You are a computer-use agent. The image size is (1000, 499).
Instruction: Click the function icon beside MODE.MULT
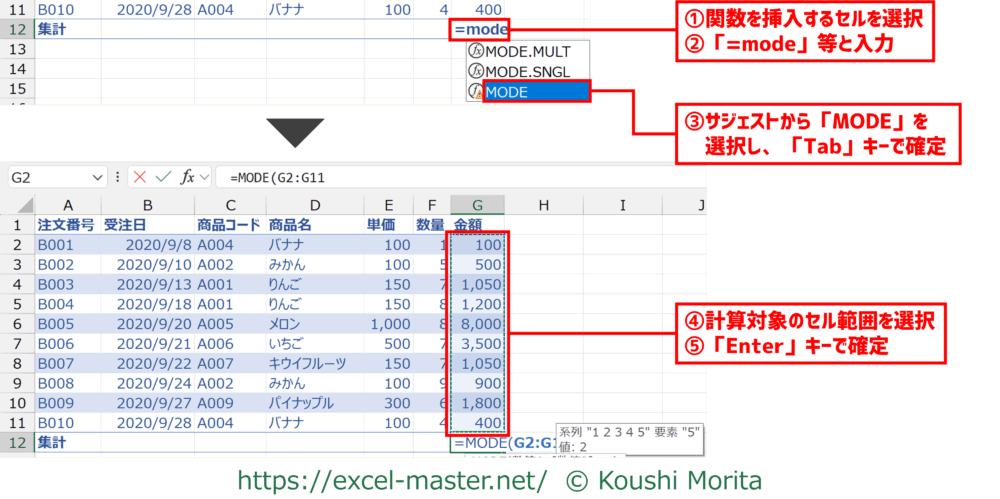[476, 49]
